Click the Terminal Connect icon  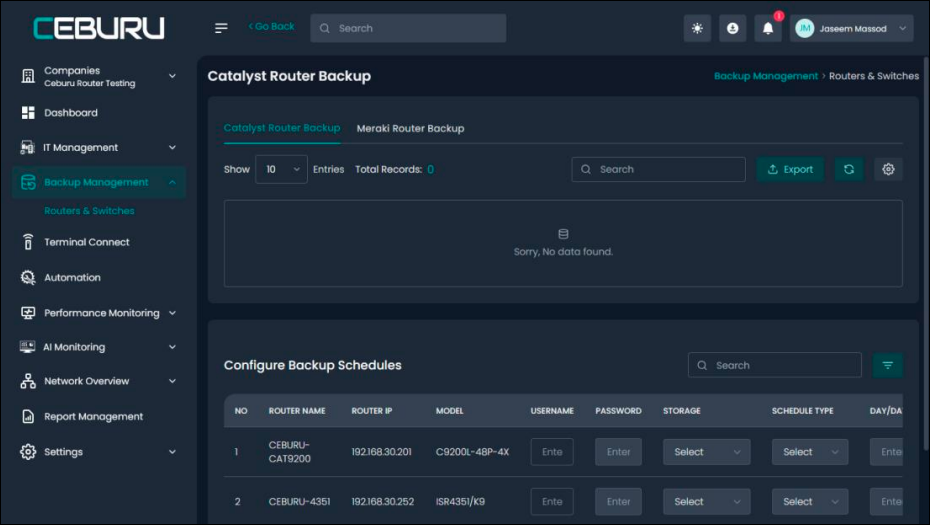tap(28, 242)
